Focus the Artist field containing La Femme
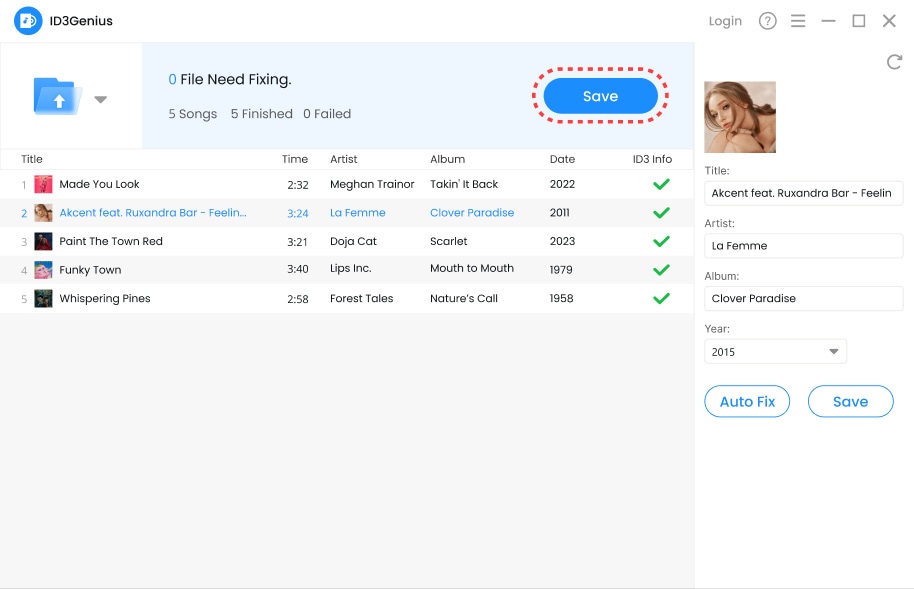The image size is (914, 589). point(803,246)
